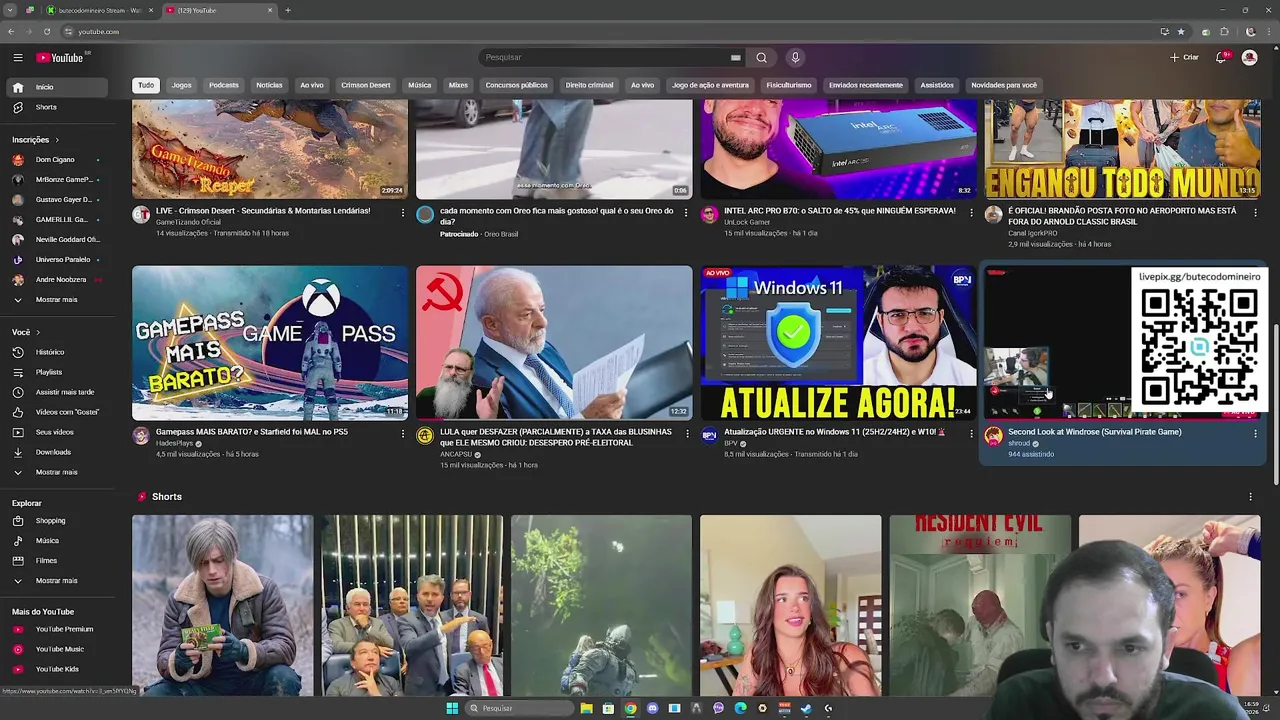The width and height of the screenshot is (1280, 720).
Task: Open options for the LULA quer DESFAZER video
Action: (x=686, y=433)
